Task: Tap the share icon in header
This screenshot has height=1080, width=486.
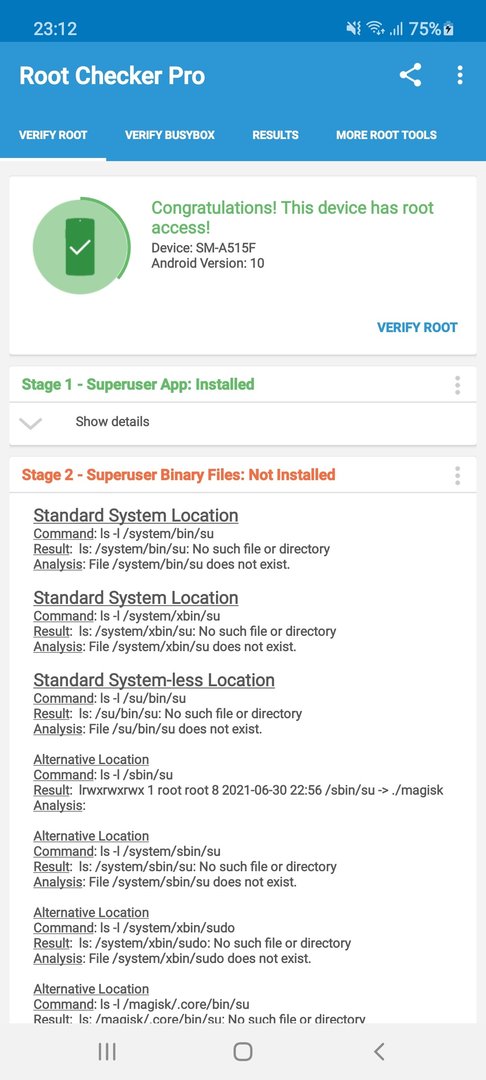Action: coord(410,75)
